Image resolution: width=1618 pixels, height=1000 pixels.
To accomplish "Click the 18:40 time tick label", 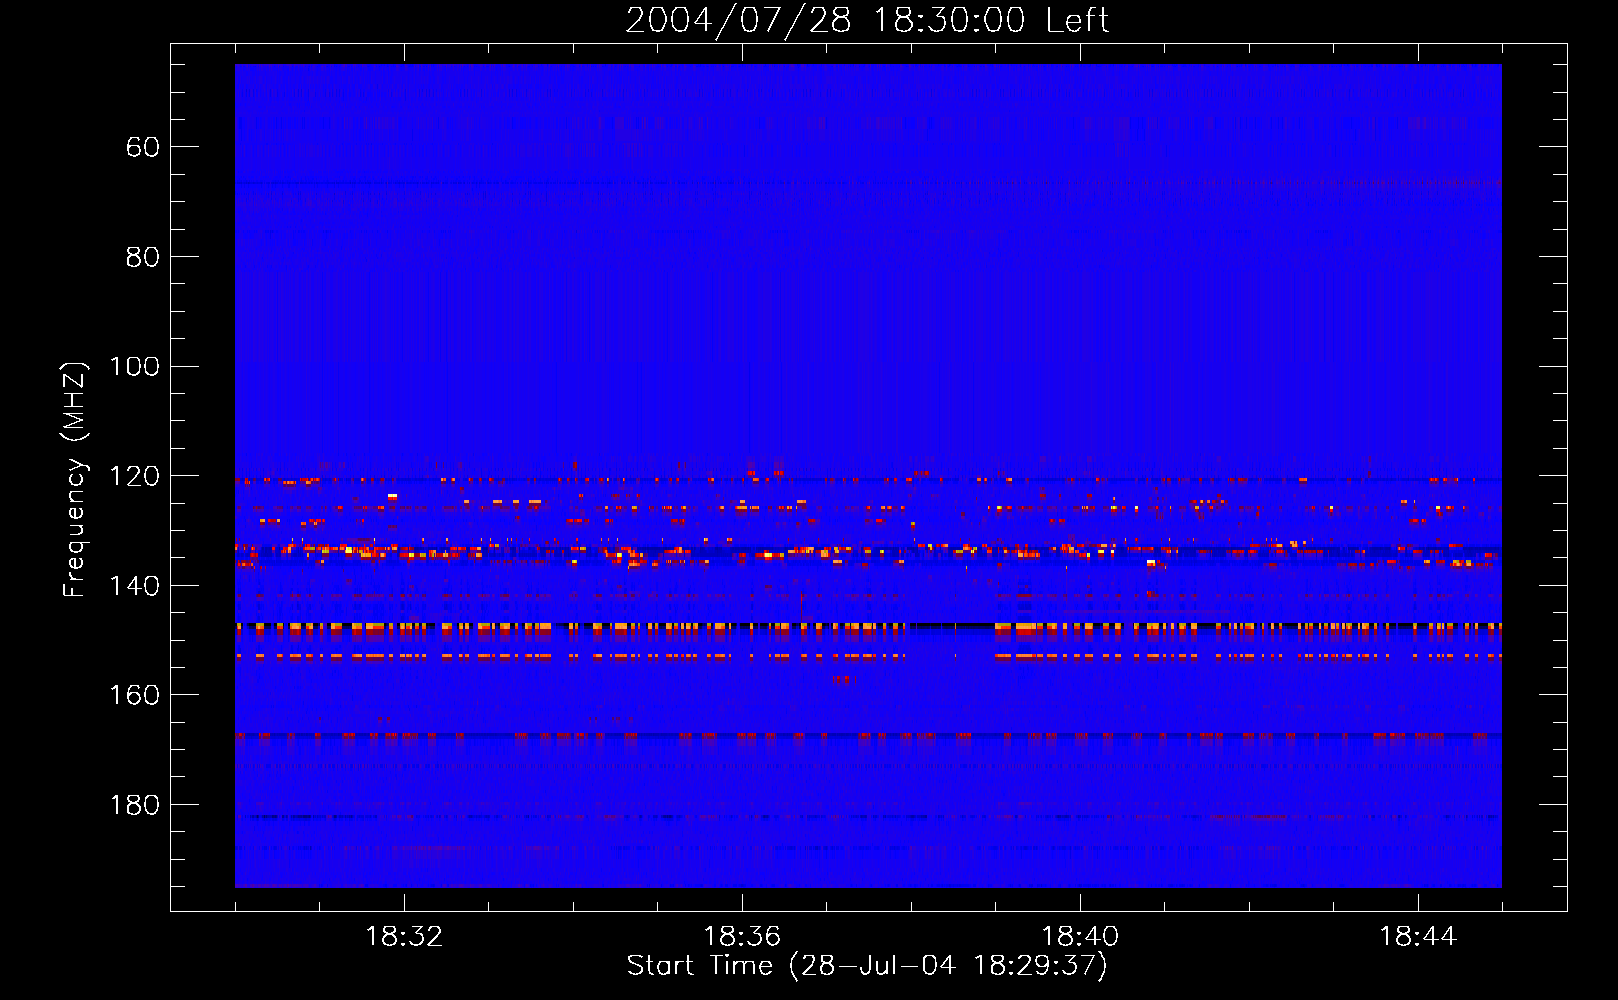I will click(1080, 937).
